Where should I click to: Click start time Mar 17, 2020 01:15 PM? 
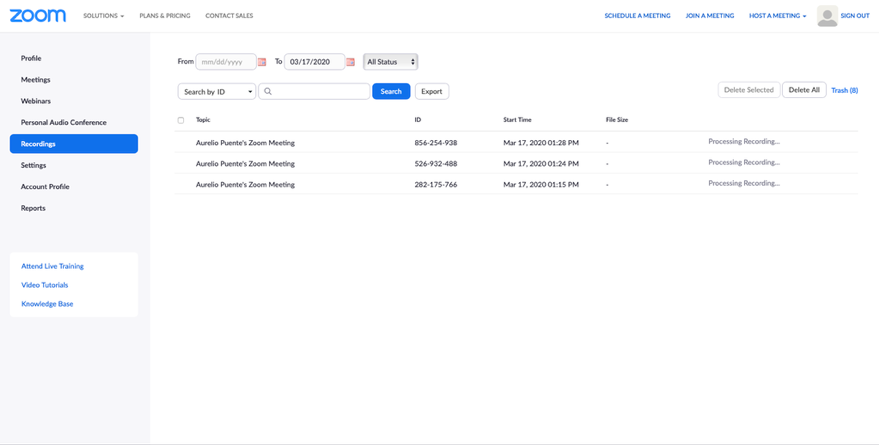click(x=541, y=184)
